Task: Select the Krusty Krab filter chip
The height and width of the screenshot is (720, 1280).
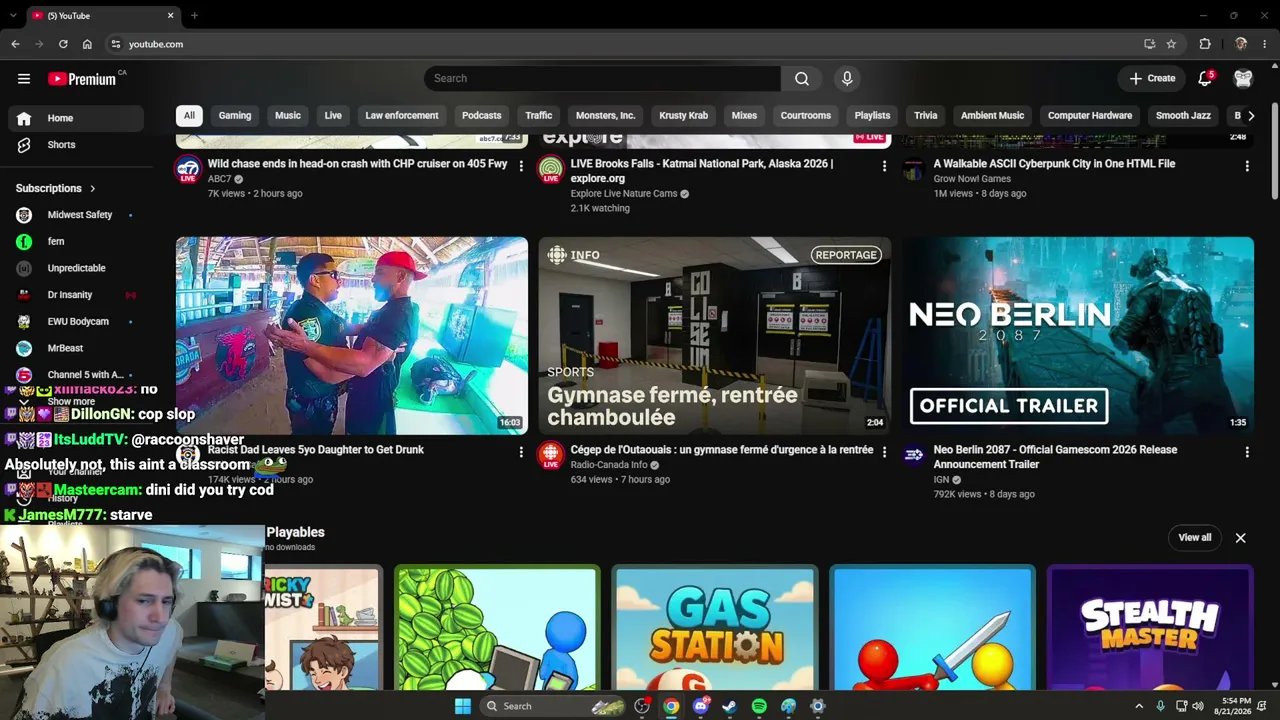Action: tap(684, 115)
